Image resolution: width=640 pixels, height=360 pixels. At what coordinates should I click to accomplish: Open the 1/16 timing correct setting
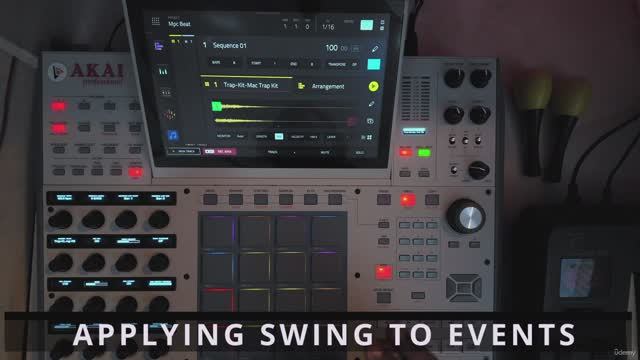pos(328,27)
